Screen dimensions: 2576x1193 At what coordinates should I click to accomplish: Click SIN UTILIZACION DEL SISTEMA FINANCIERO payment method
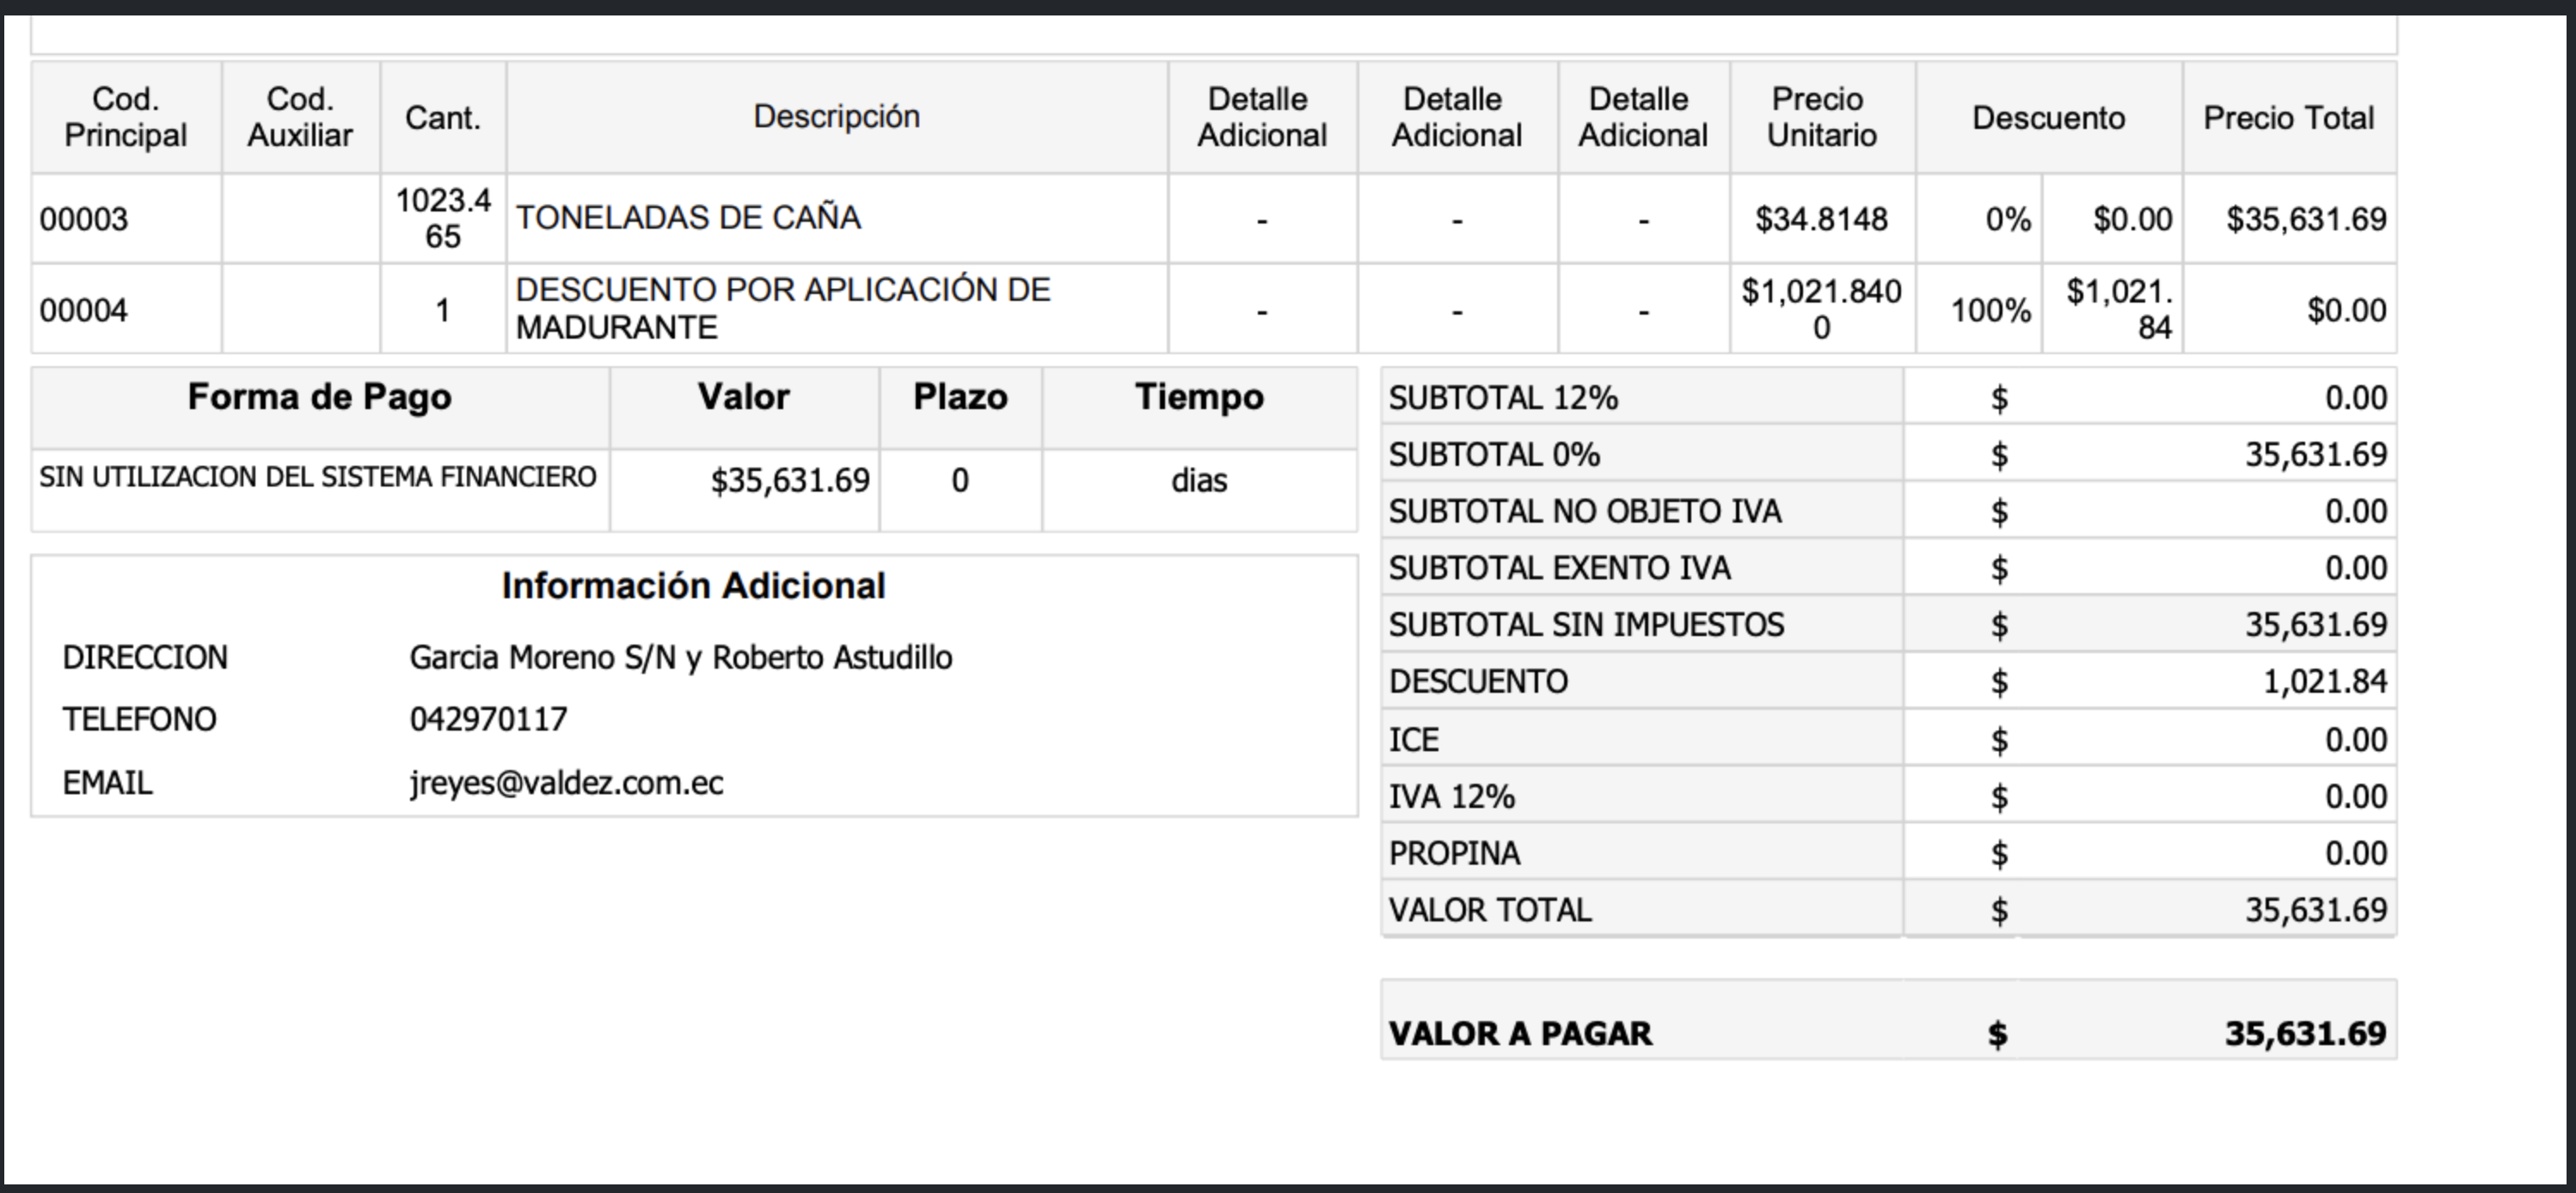[x=318, y=477]
